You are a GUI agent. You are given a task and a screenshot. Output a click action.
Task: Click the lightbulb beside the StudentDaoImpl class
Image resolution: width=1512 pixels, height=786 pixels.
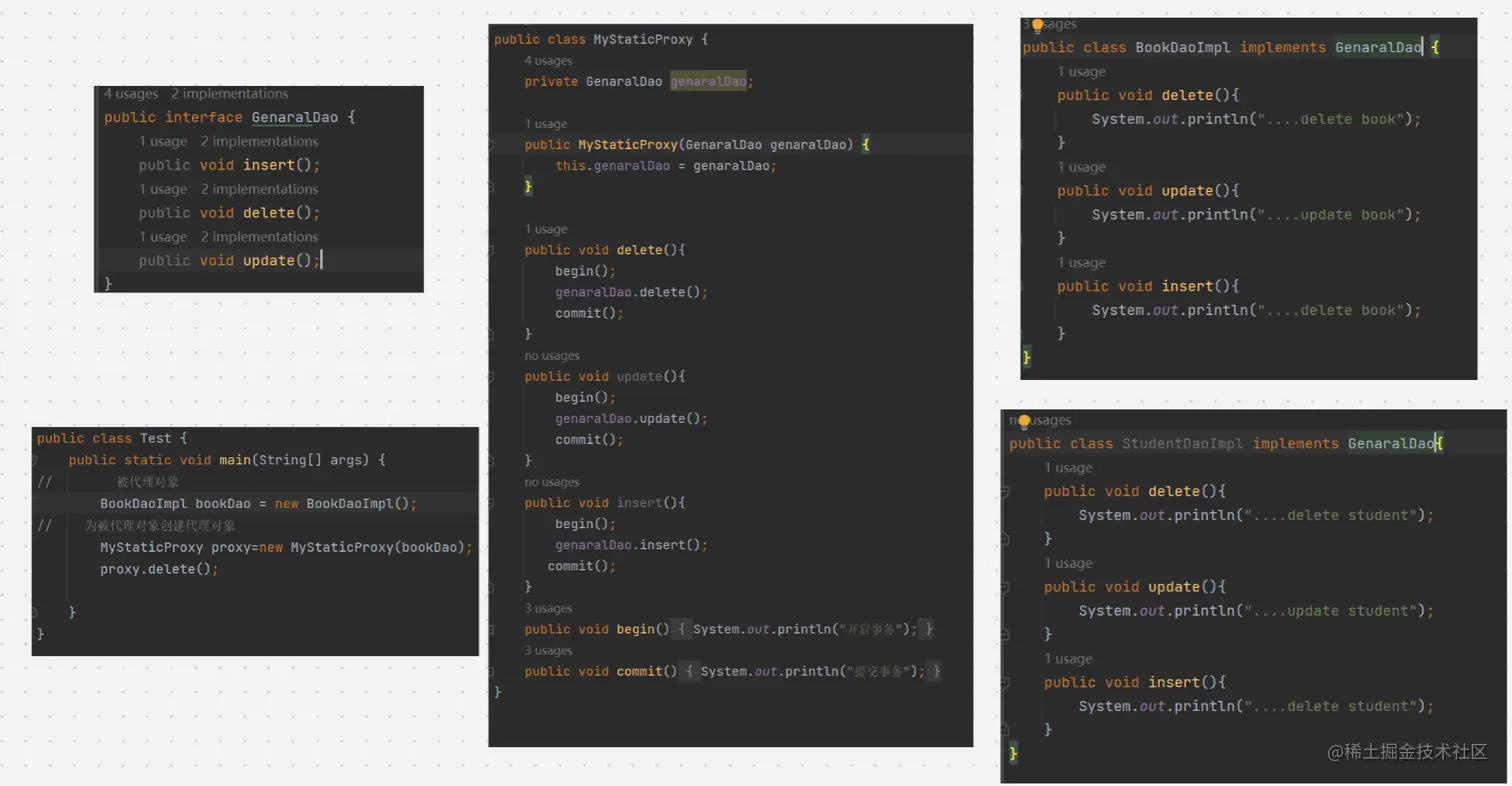[x=1024, y=421]
